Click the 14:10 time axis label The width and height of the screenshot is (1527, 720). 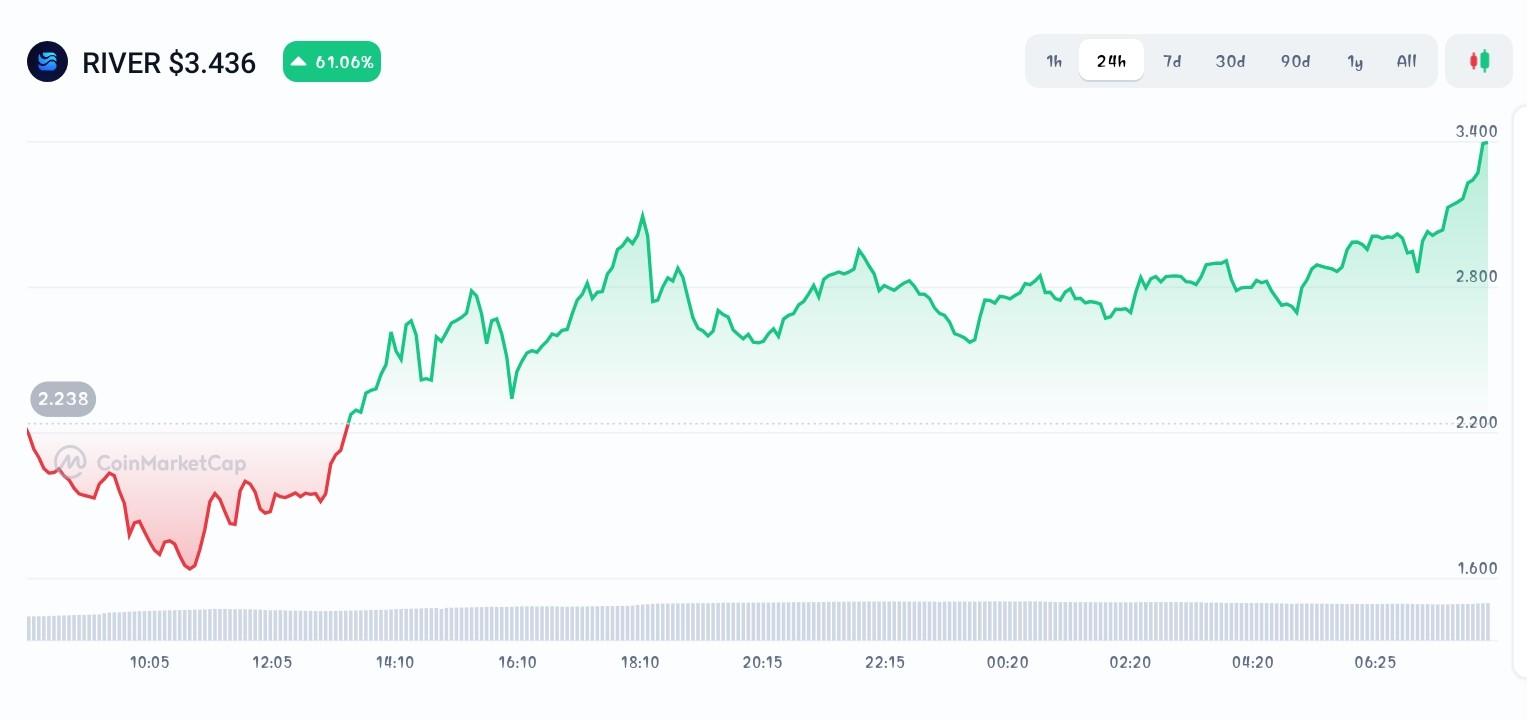pyautogui.click(x=395, y=662)
